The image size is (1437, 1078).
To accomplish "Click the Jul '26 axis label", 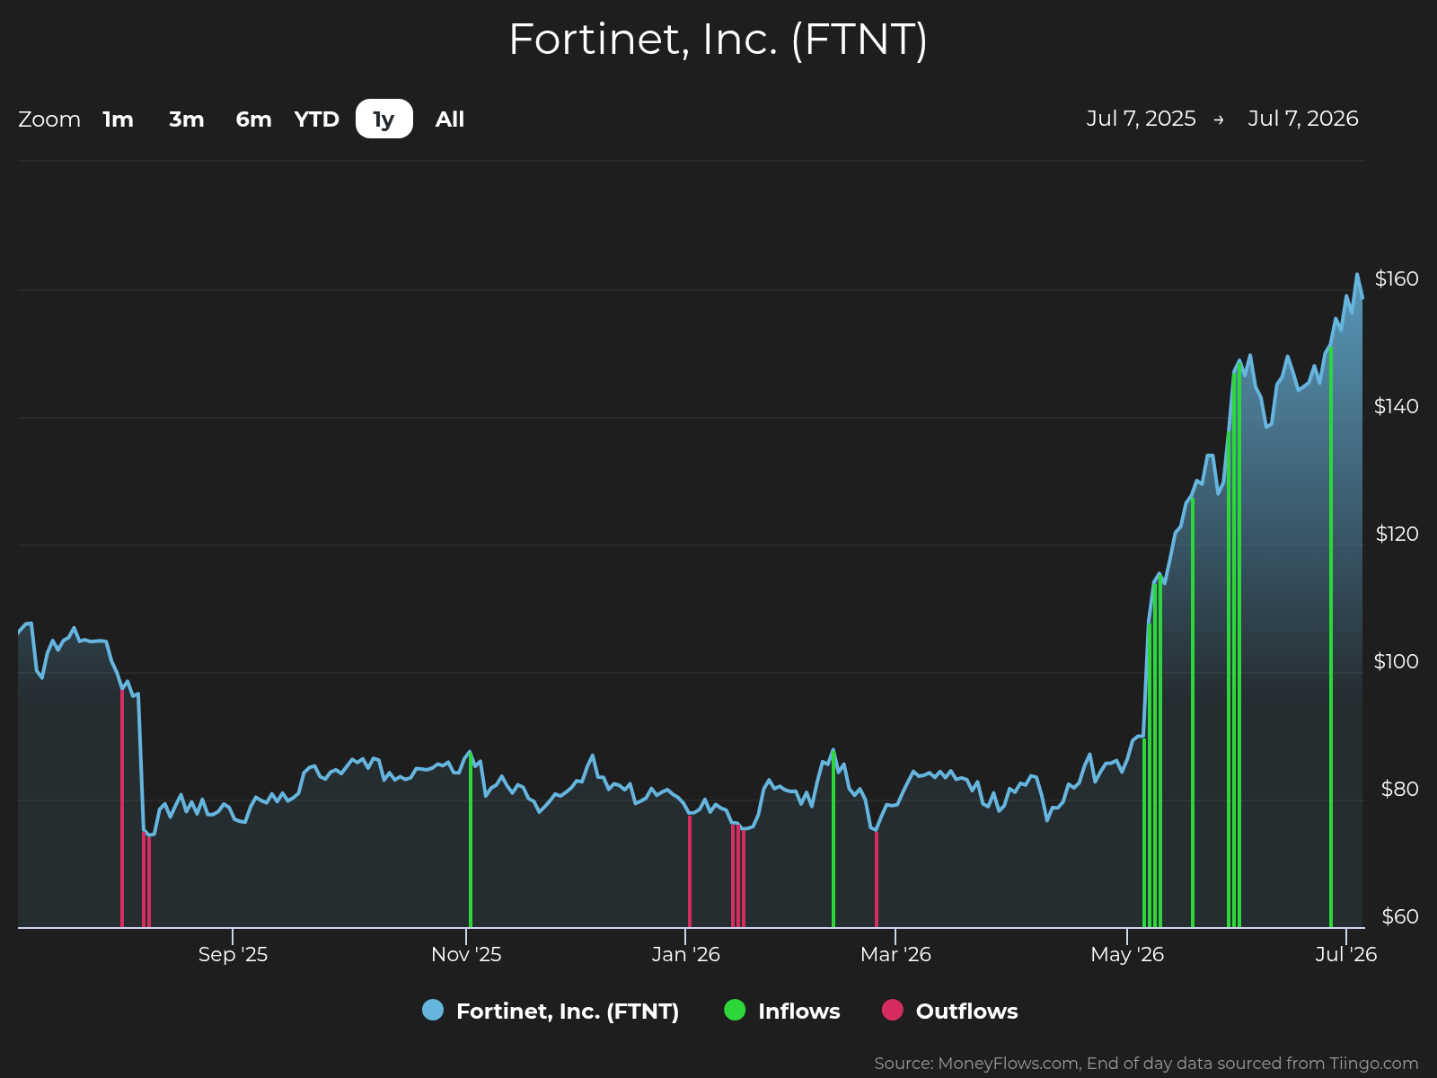I will tap(1346, 954).
